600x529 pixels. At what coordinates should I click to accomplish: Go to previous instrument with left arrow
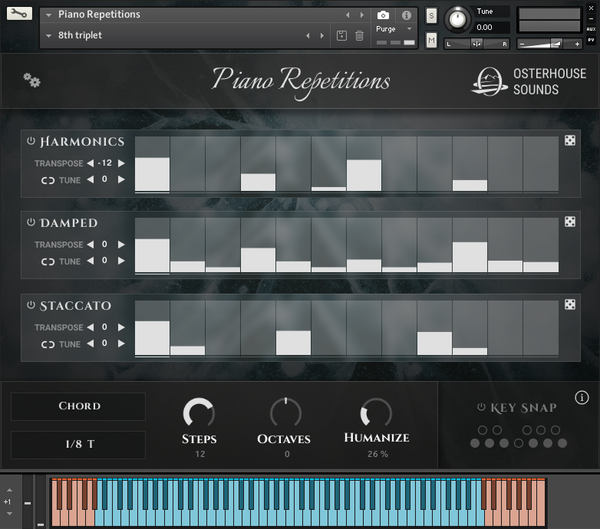coord(347,15)
